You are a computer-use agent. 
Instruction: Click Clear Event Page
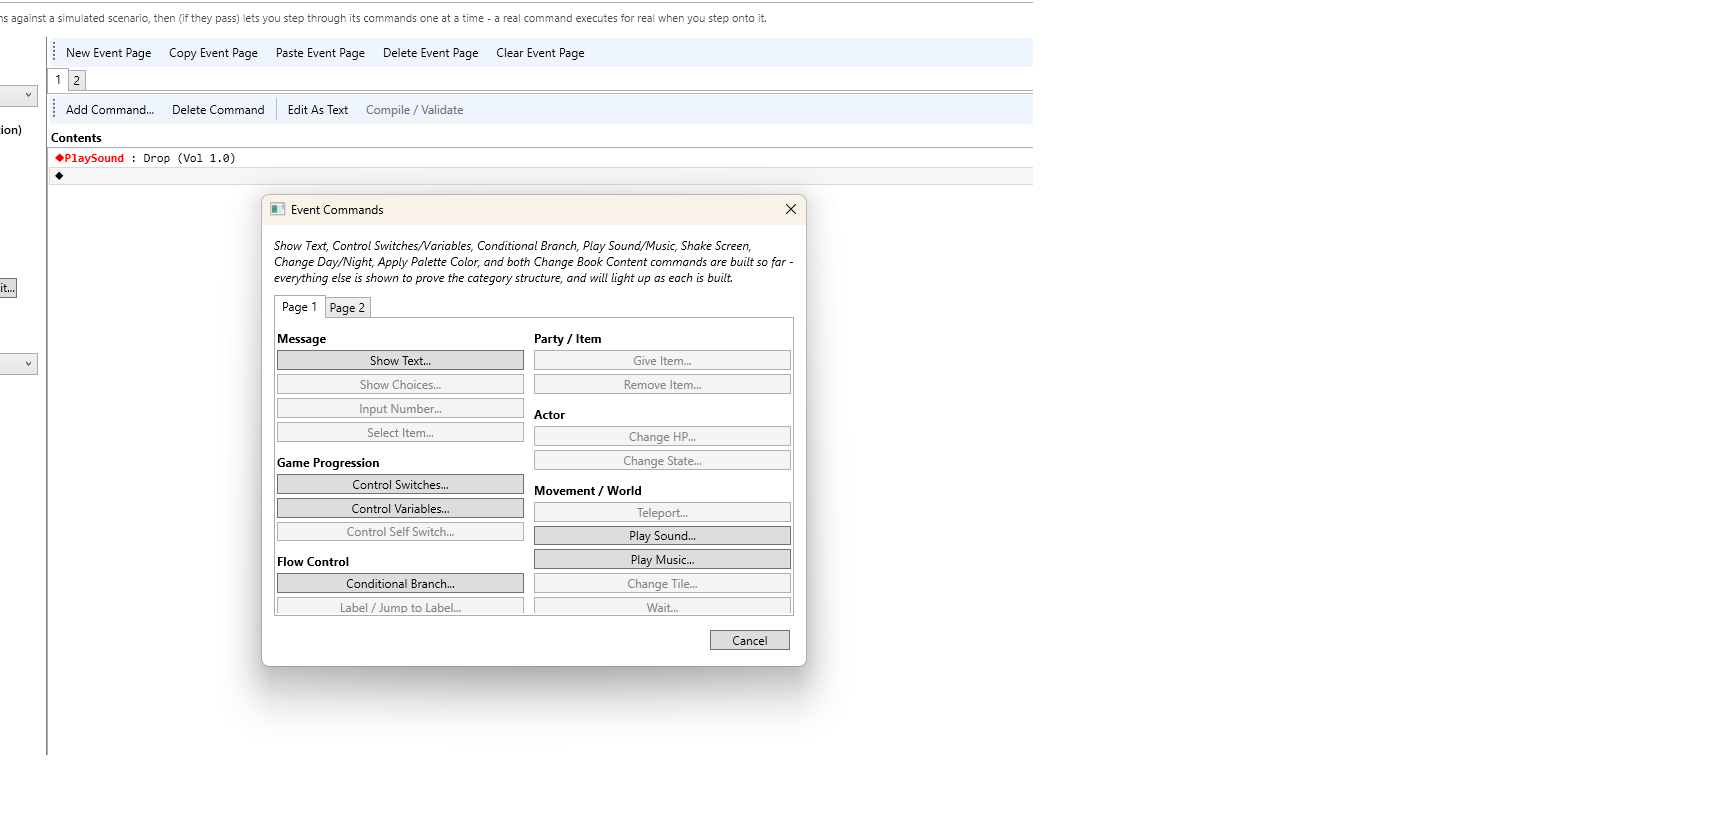click(x=540, y=53)
